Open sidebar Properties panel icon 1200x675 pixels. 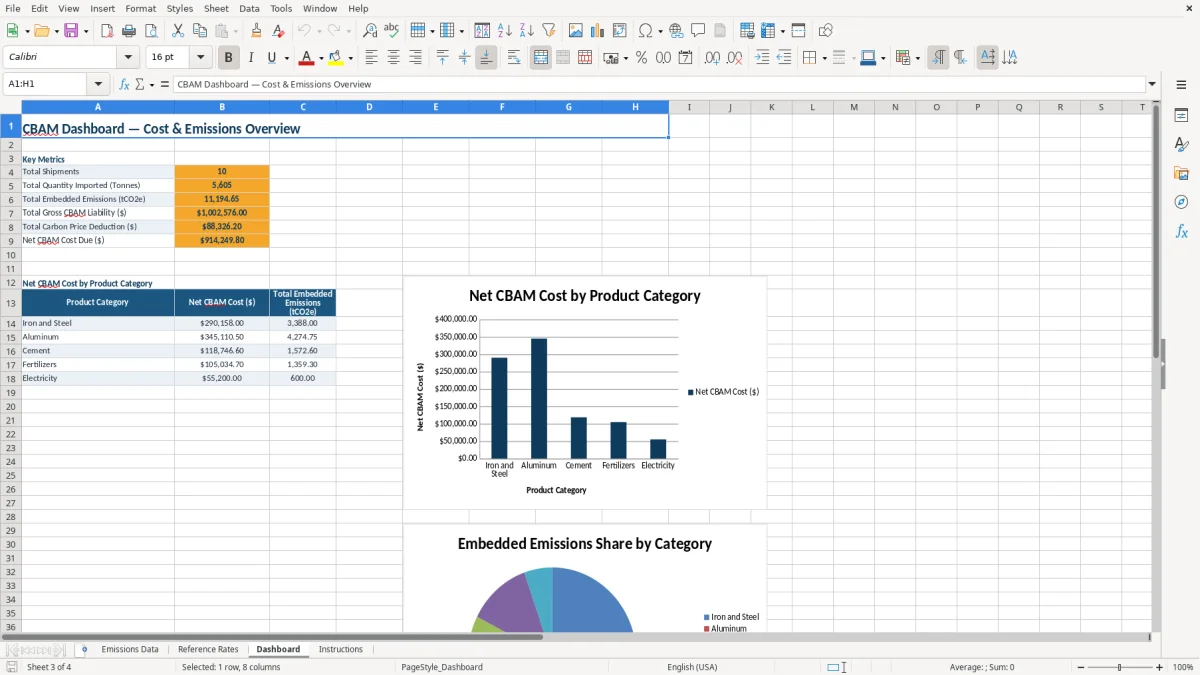point(1181,115)
